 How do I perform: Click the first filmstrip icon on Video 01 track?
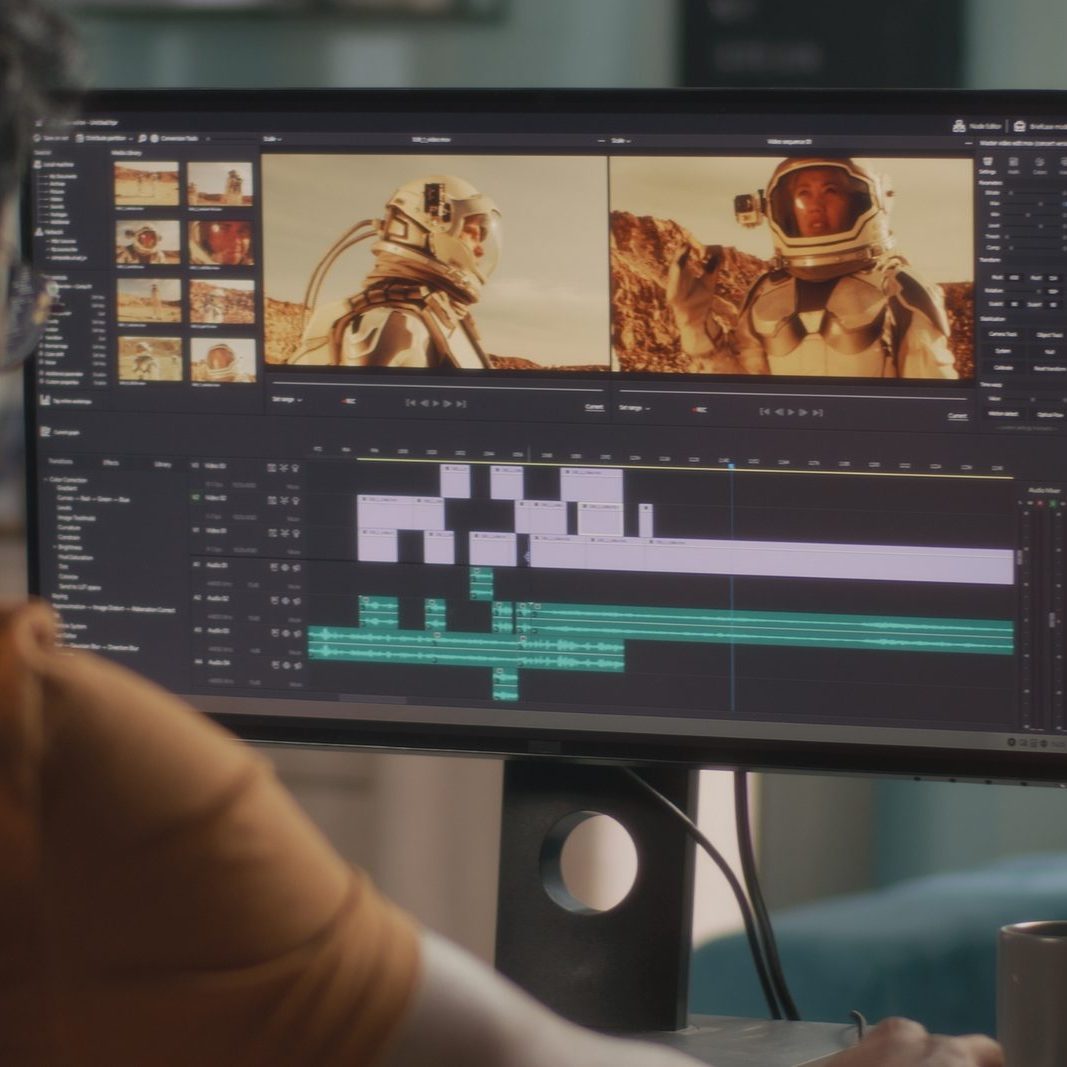tap(272, 533)
